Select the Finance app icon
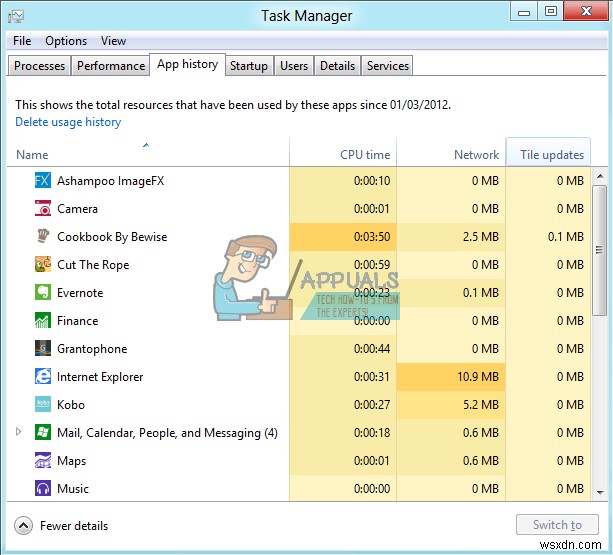This screenshot has height=555, width=613. 43,321
